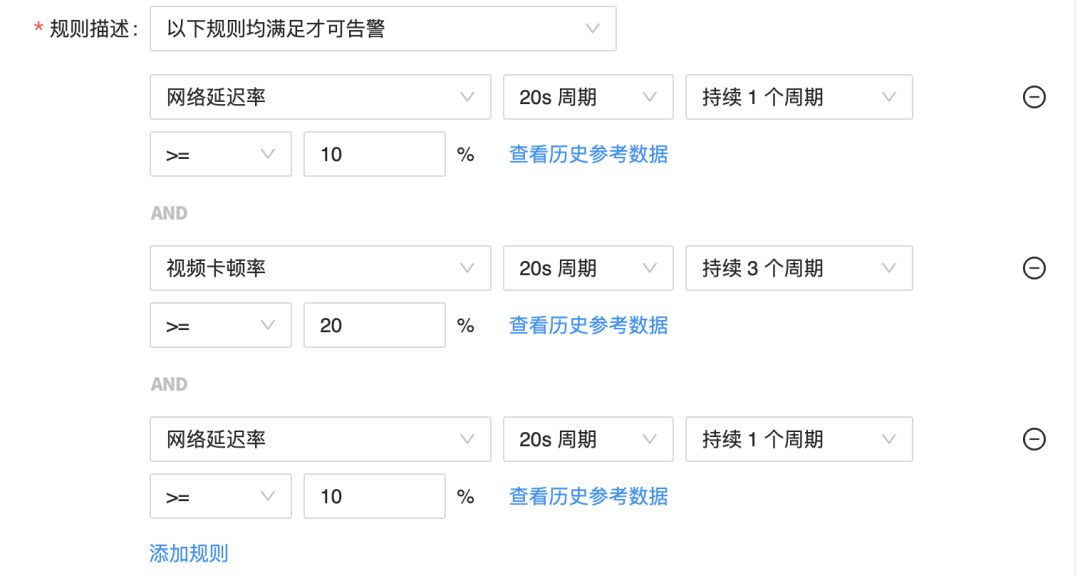Open the 规则描述 dropdown
1080x576 pixels.
[x=383, y=29]
